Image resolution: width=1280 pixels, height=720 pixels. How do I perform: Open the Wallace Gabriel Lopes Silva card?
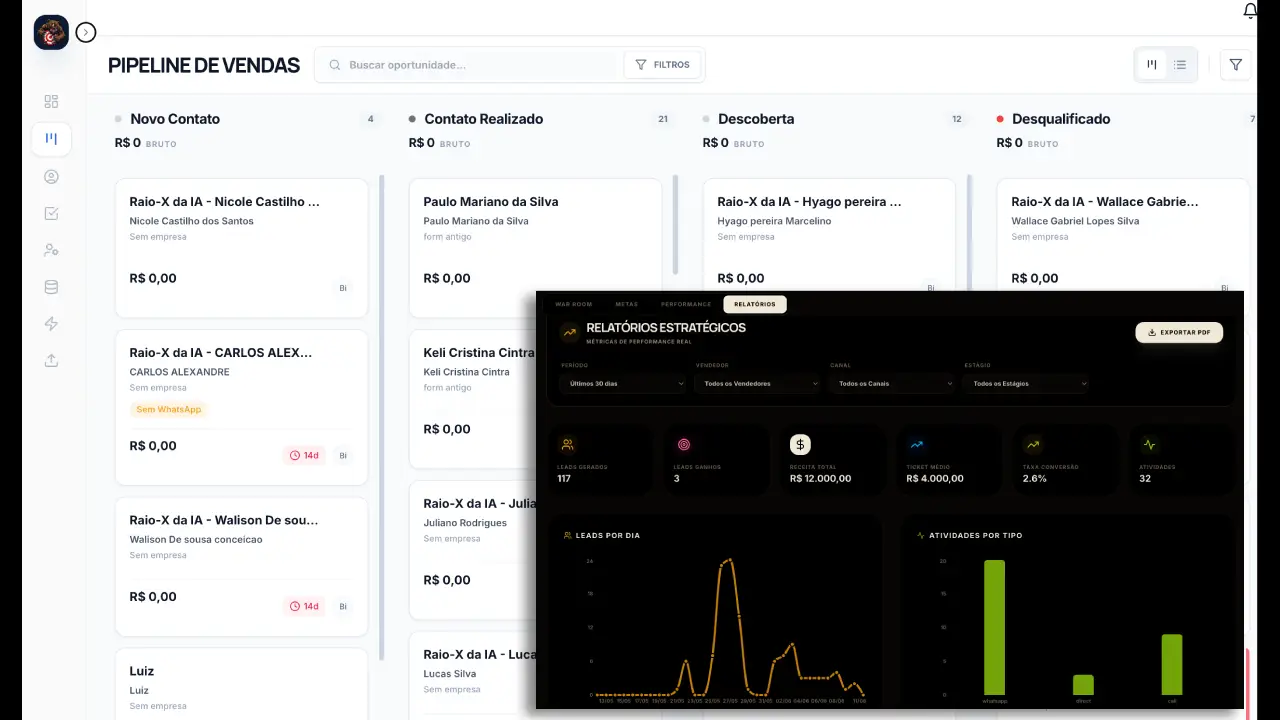[x=1123, y=235]
